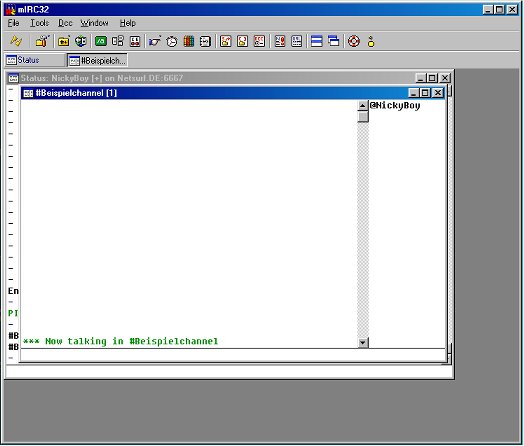524x446 pixels.
Task: Focus the #Beispielchannel message input box
Action: (233, 355)
